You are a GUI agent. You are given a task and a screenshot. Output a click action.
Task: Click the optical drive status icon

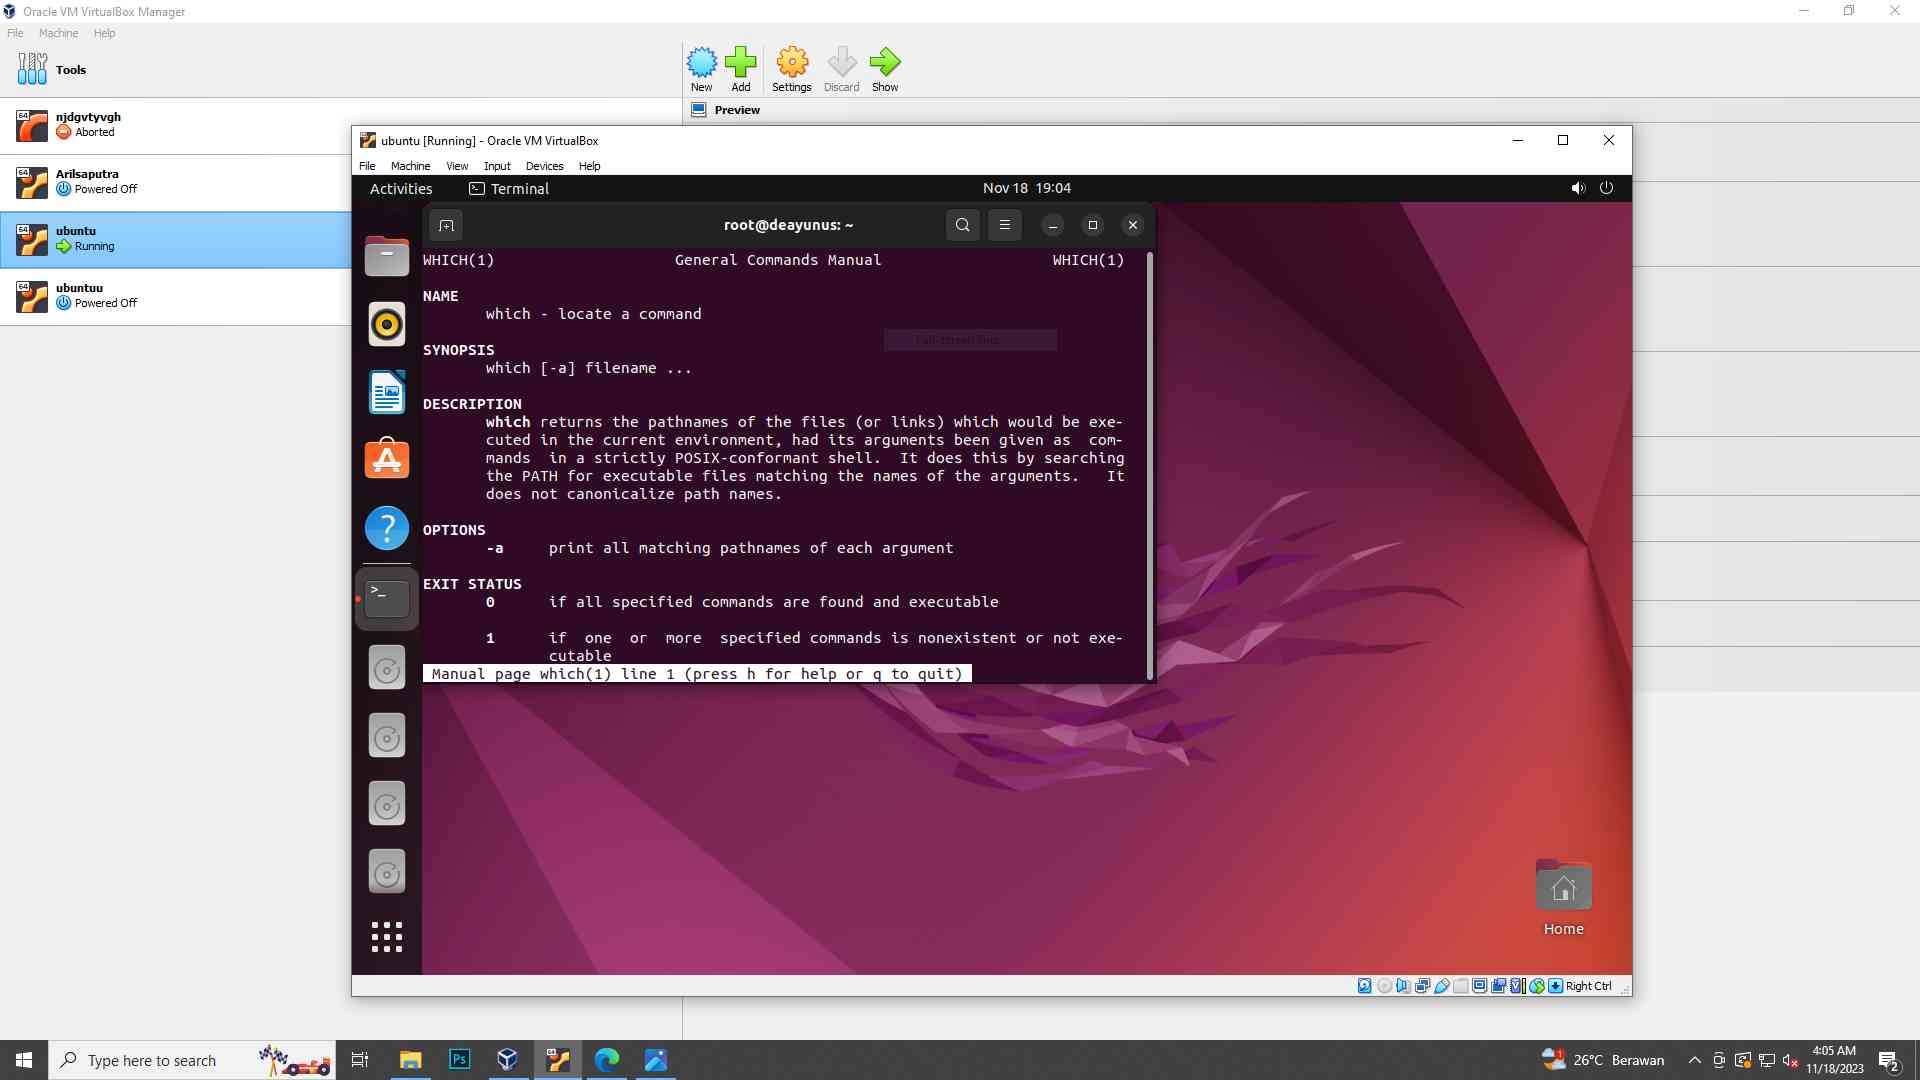pos(1385,986)
